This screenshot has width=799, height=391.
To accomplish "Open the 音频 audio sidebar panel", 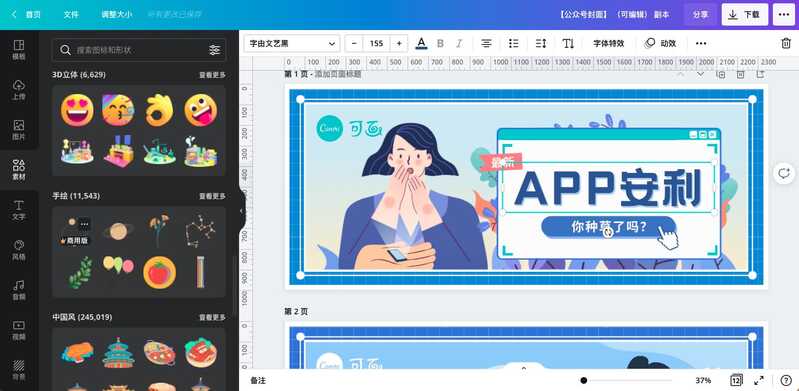I will [x=19, y=290].
